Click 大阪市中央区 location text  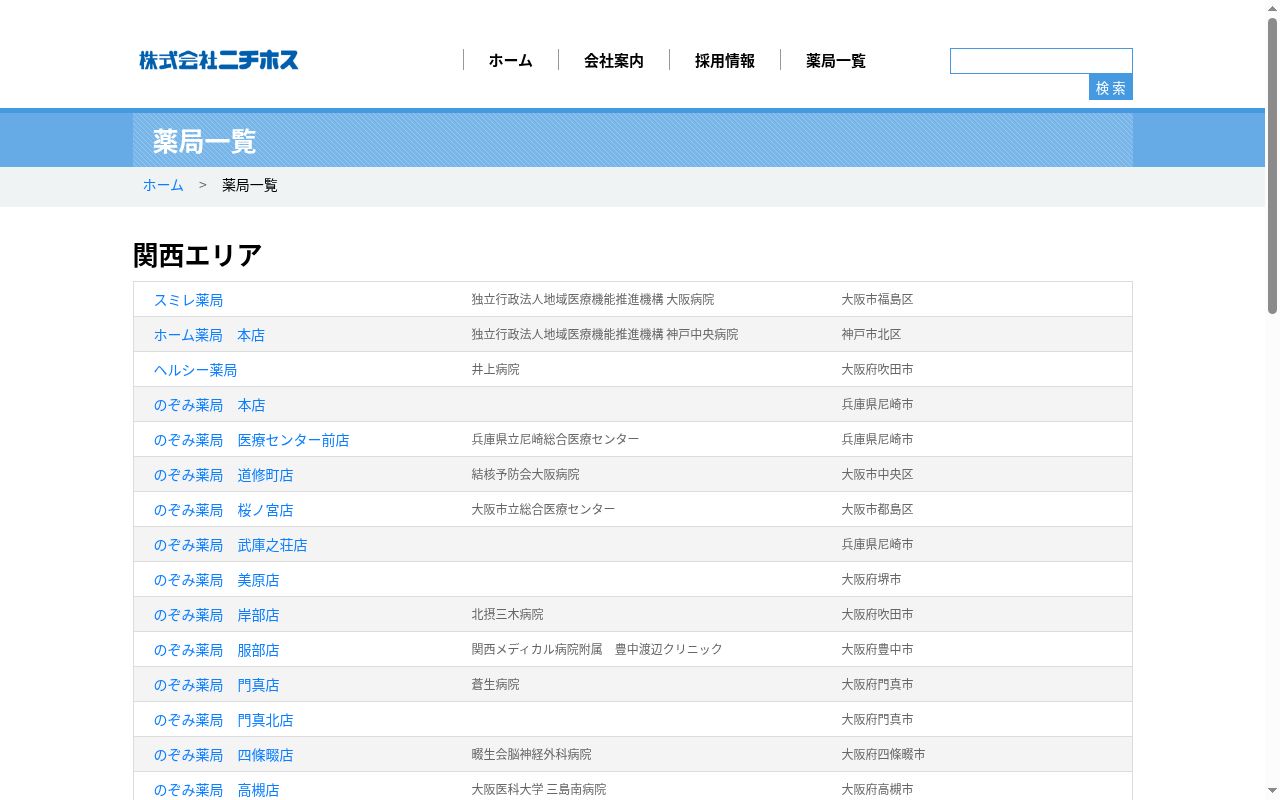pos(877,474)
